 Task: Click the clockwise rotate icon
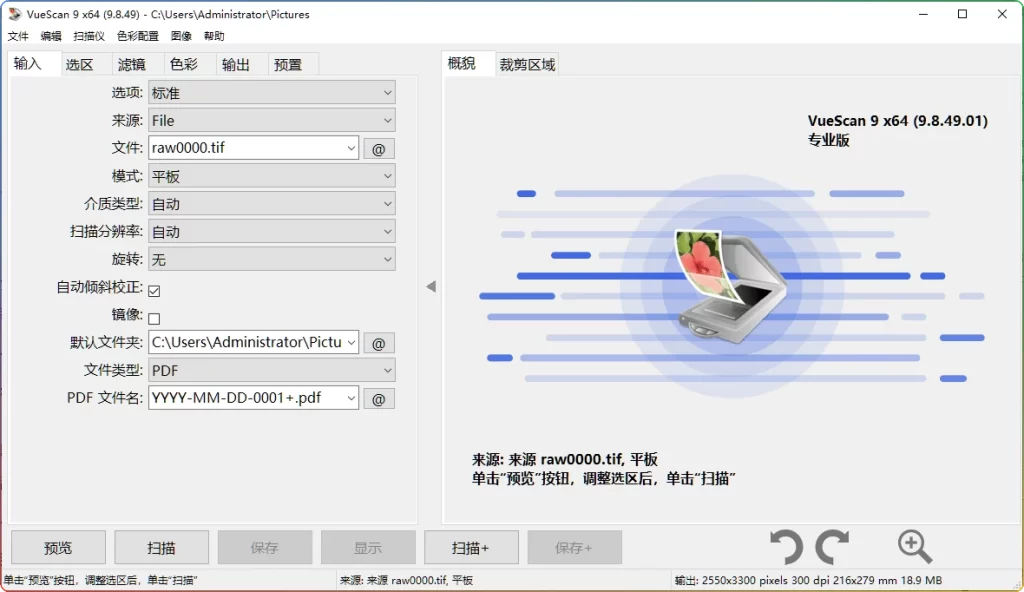pyautogui.click(x=834, y=545)
